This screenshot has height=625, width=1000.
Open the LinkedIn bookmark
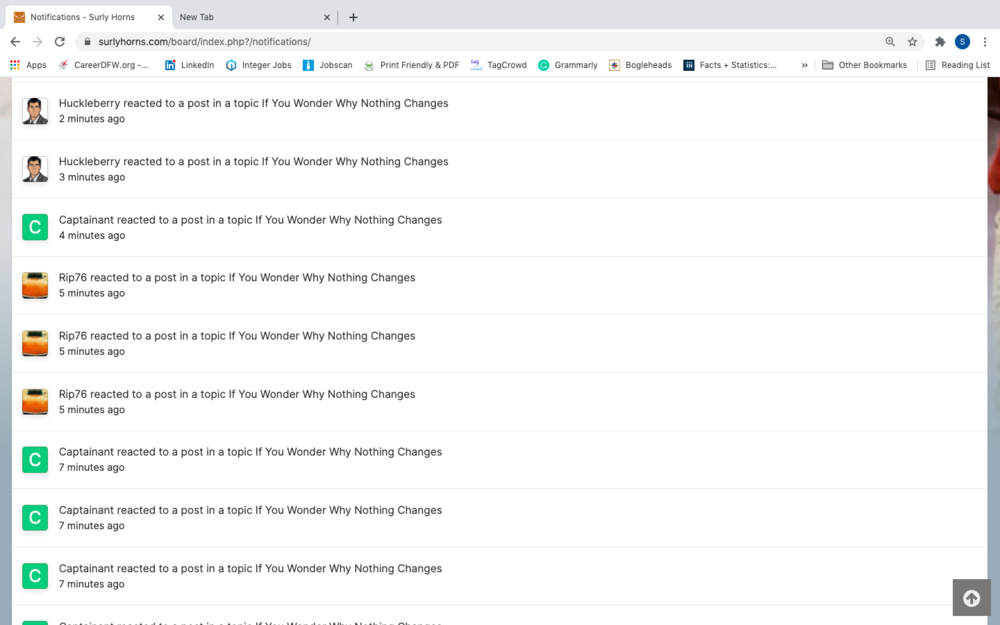[x=189, y=65]
